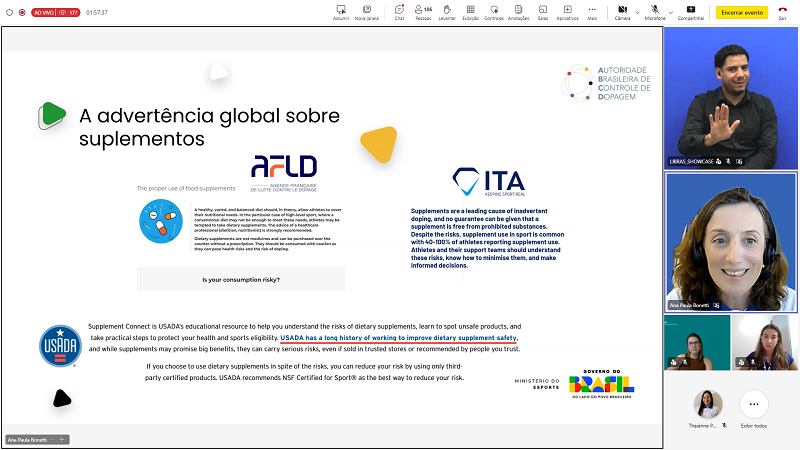Select the teal-background participant video tile

tap(697, 342)
